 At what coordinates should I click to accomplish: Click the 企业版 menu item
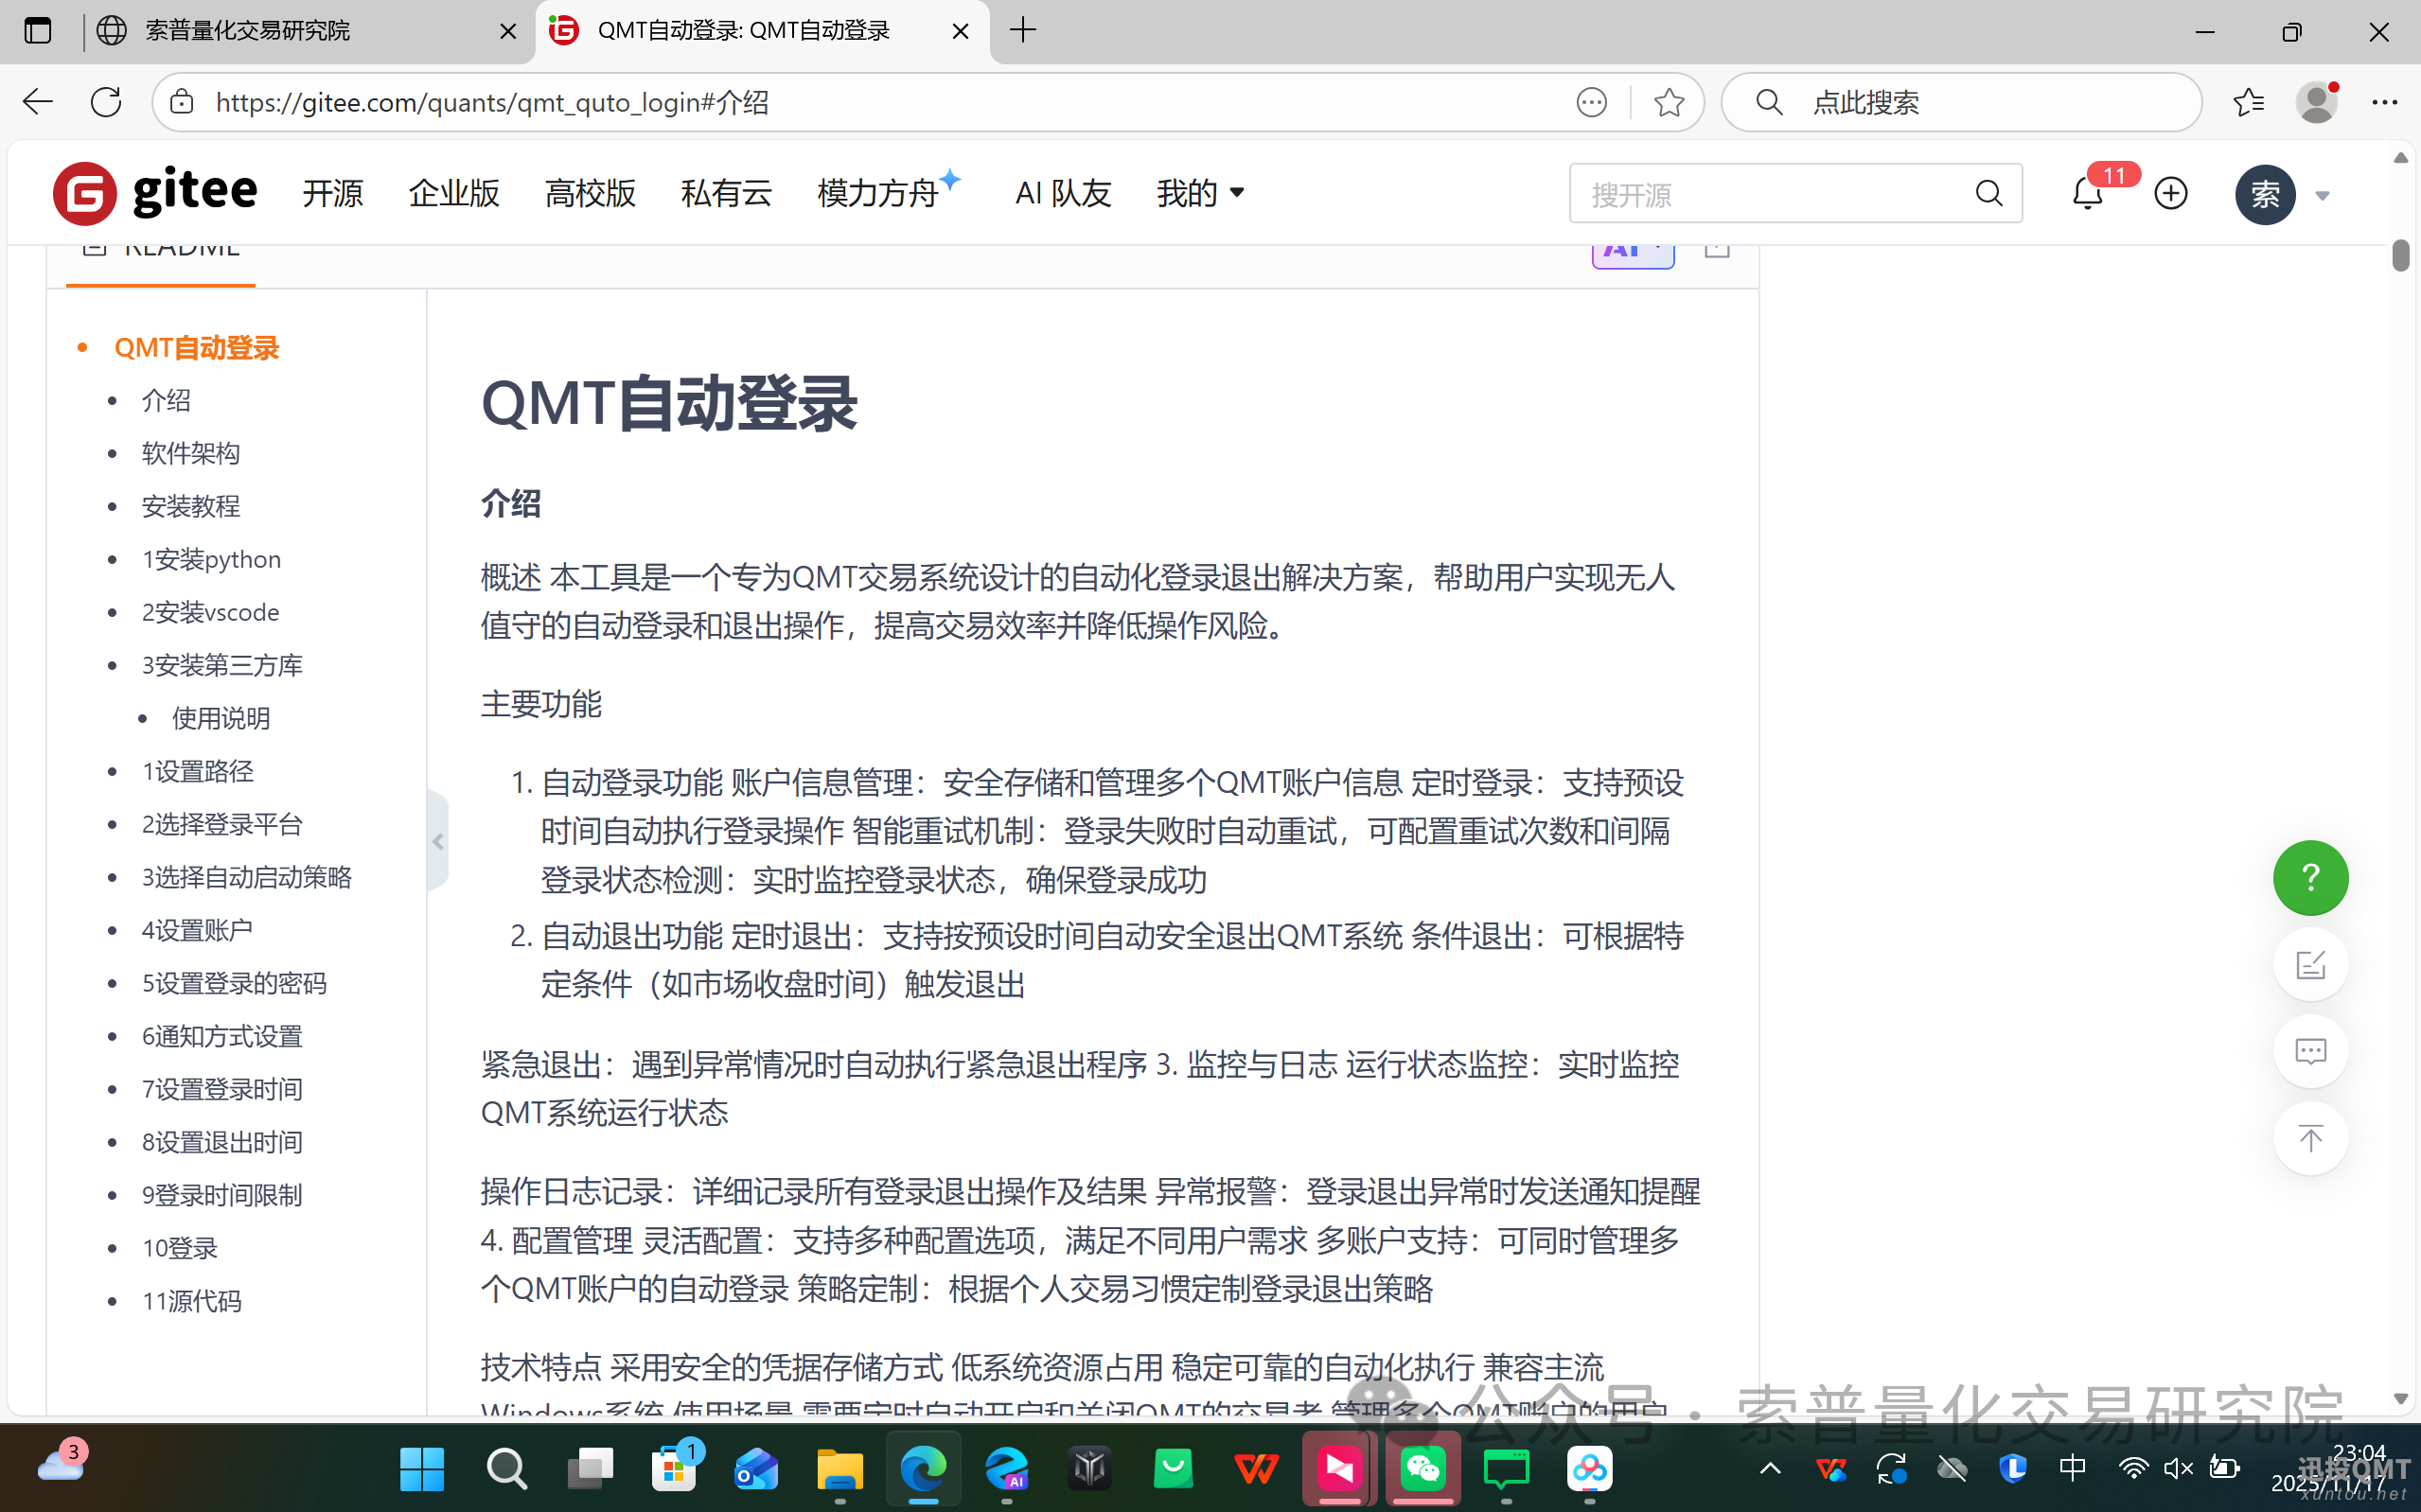453,193
